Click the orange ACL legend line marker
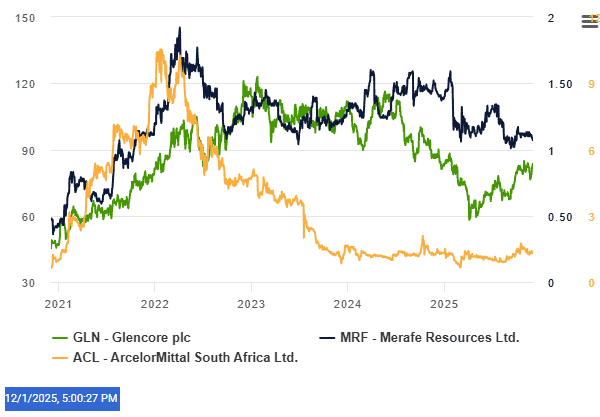Image resolution: width=600 pixels, height=417 pixels. [x=58, y=356]
